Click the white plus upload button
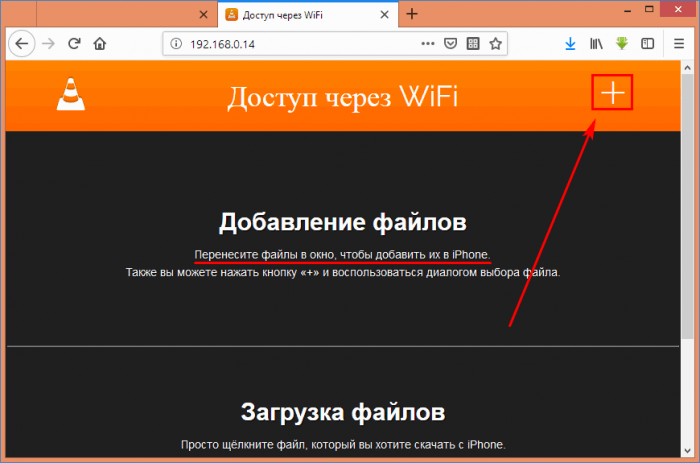 pyautogui.click(x=612, y=92)
